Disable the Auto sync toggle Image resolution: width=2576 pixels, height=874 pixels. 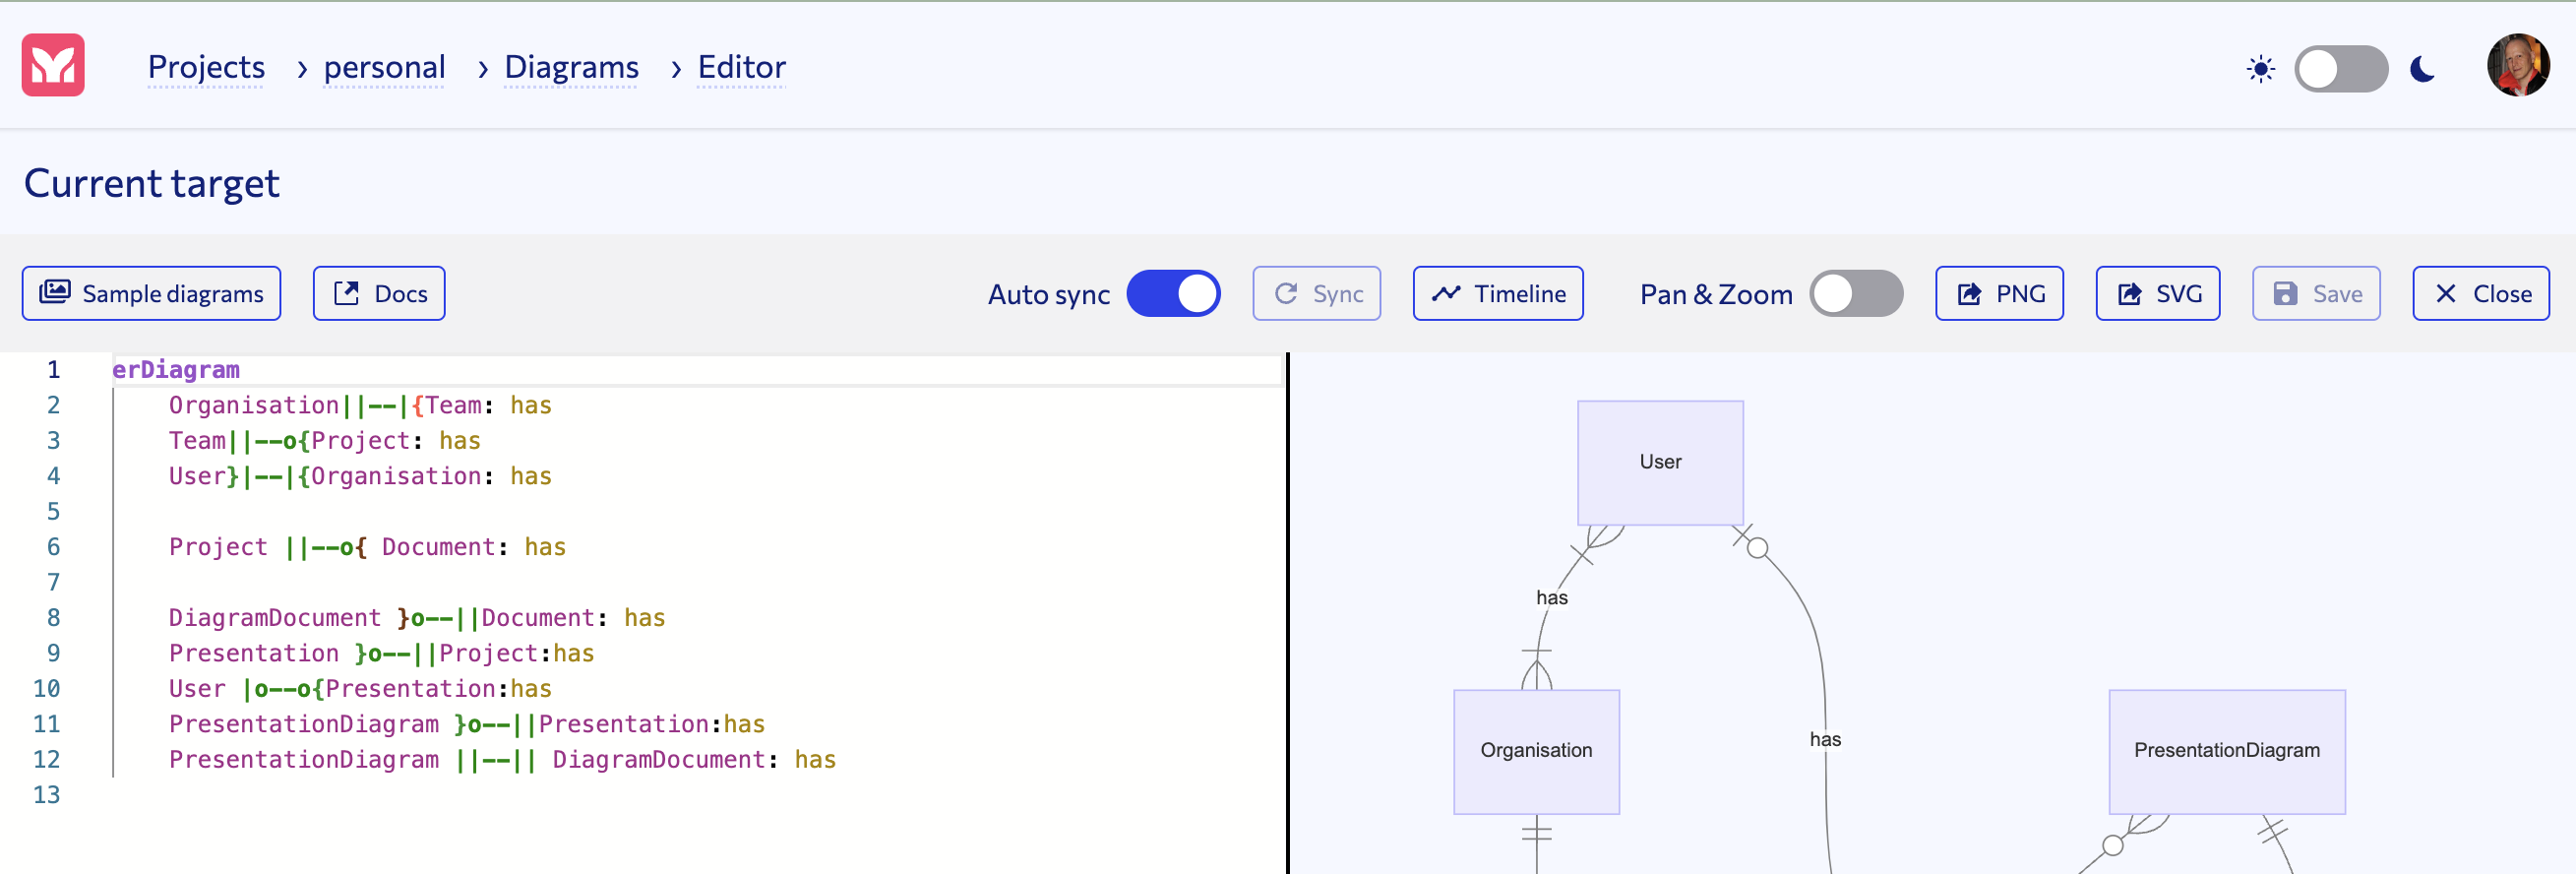[1172, 293]
